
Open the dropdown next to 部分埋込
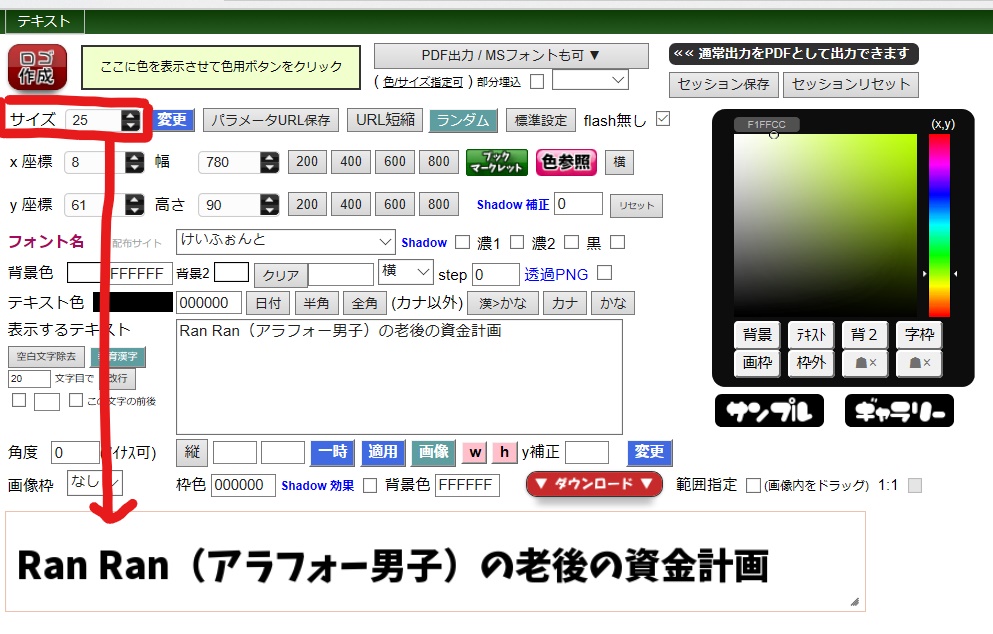pos(590,80)
